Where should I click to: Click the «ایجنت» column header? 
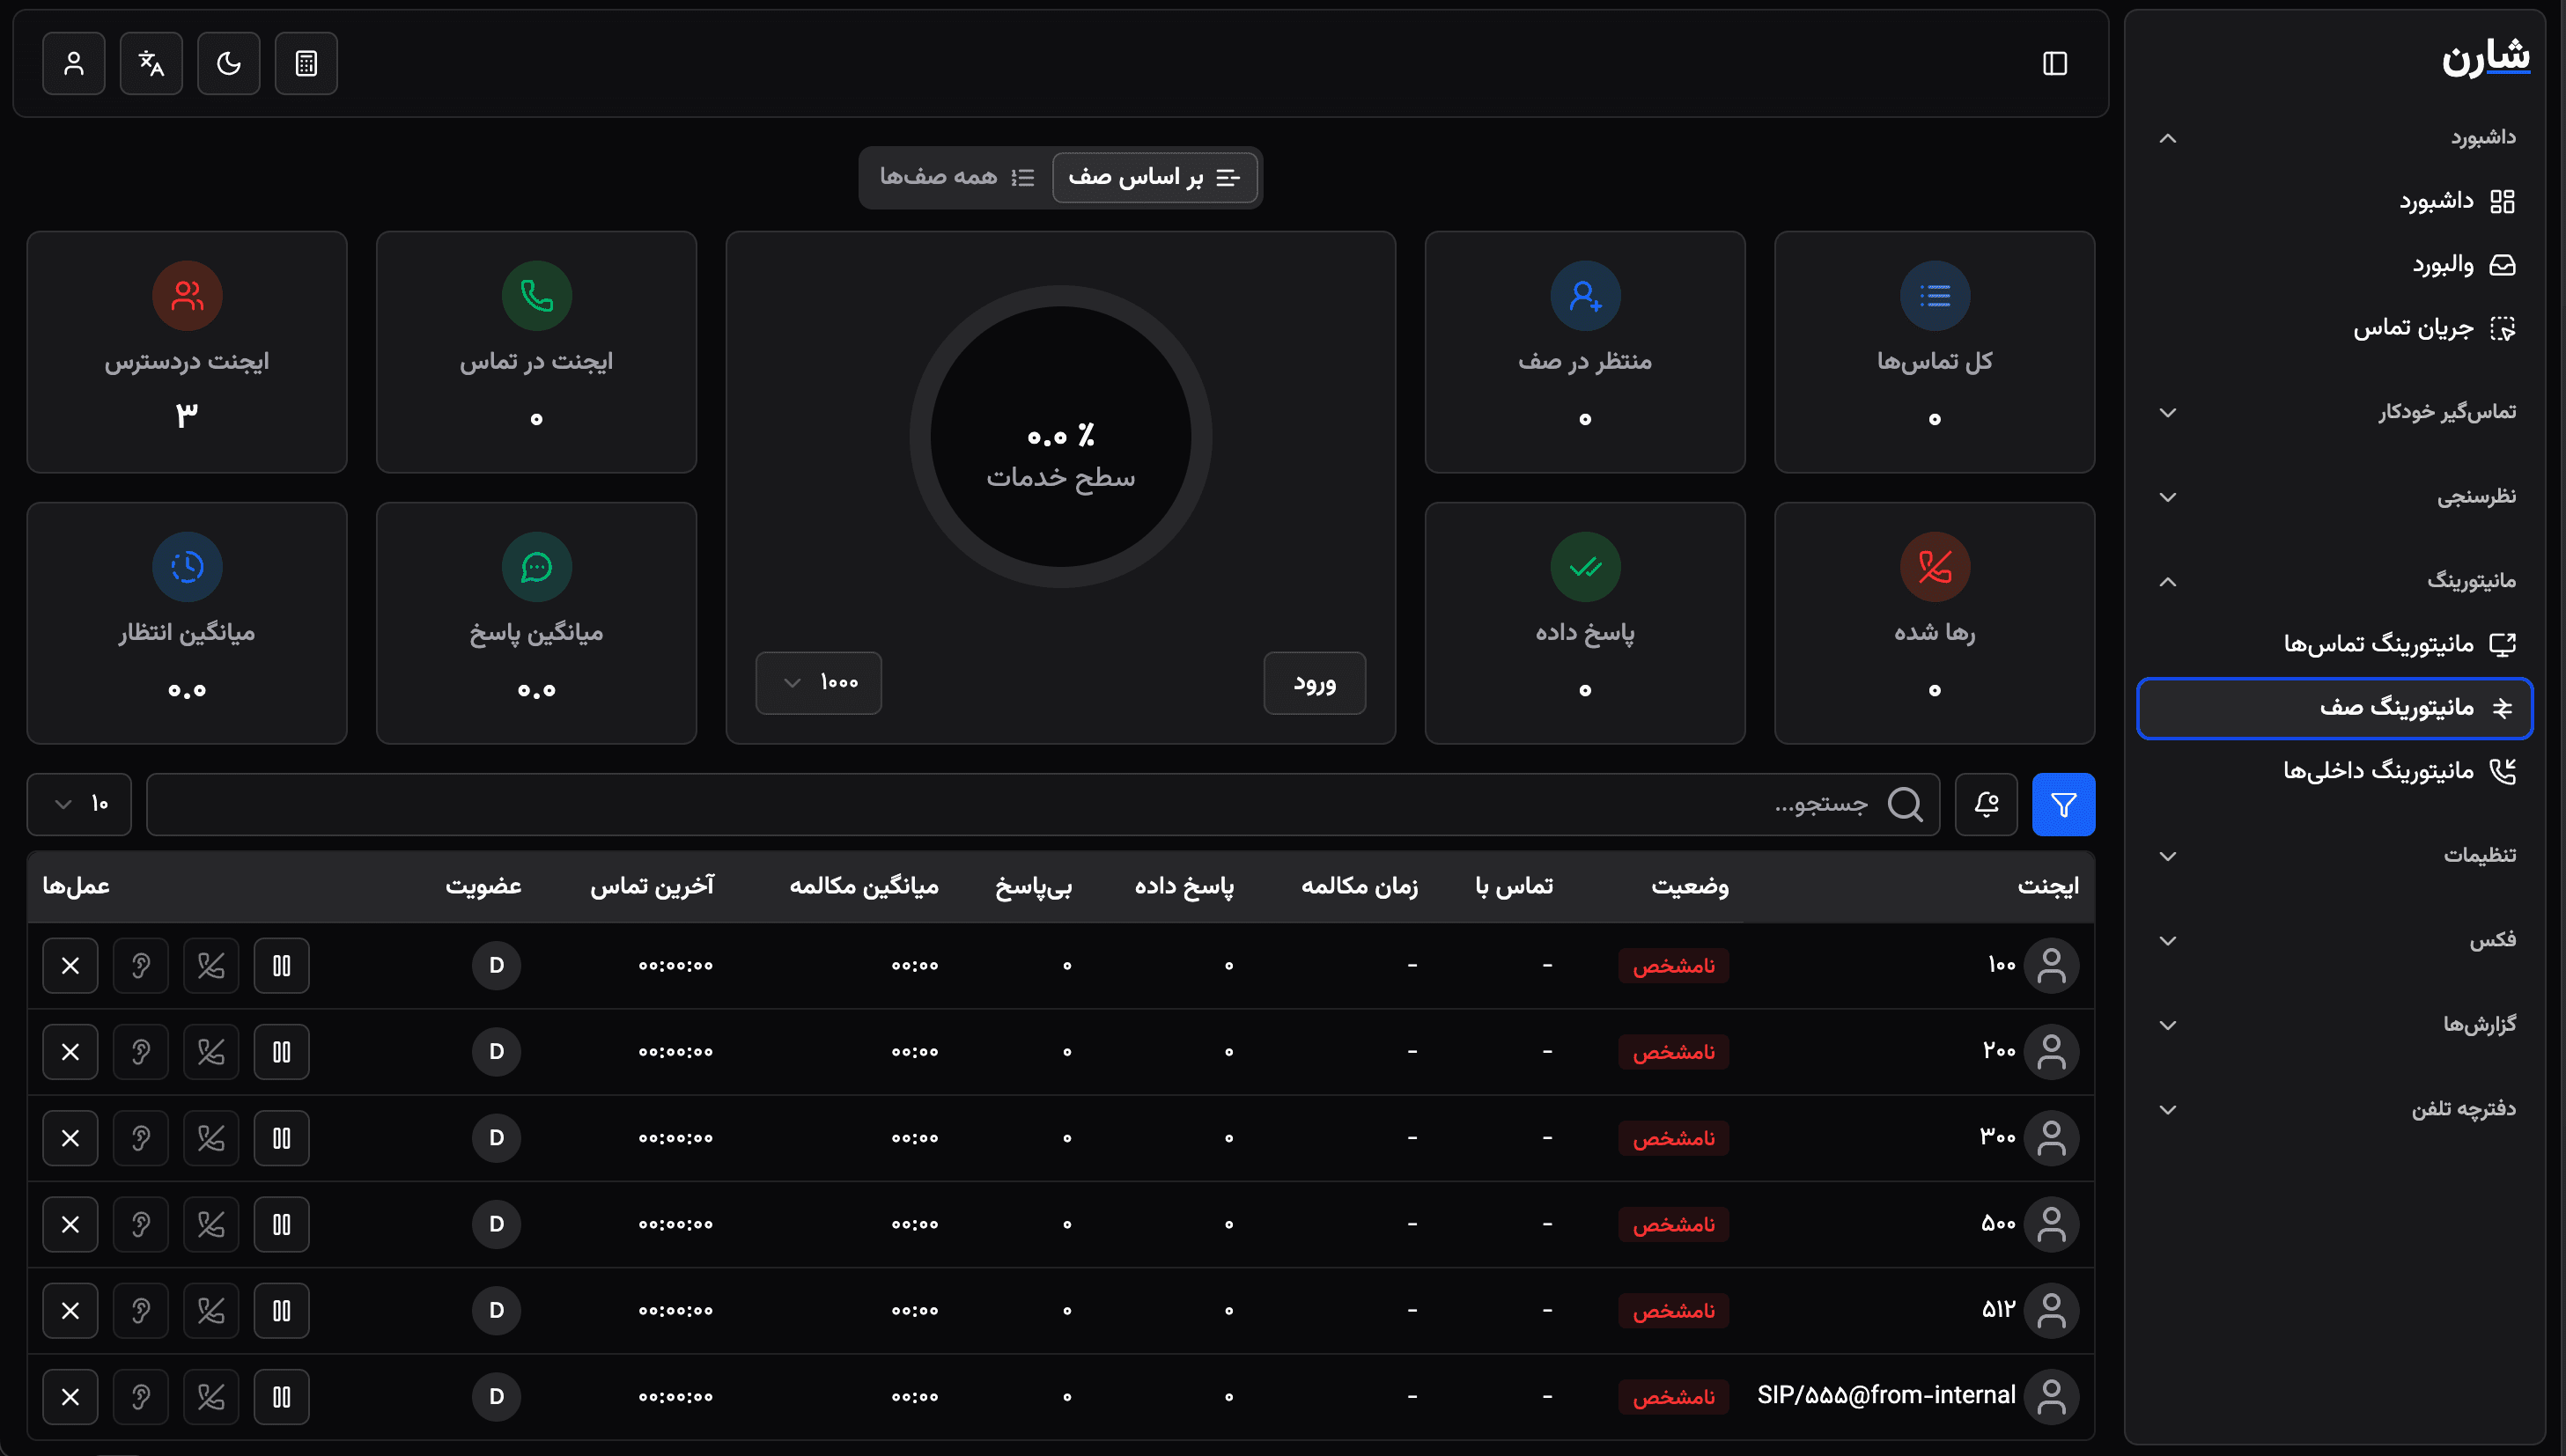(2047, 886)
